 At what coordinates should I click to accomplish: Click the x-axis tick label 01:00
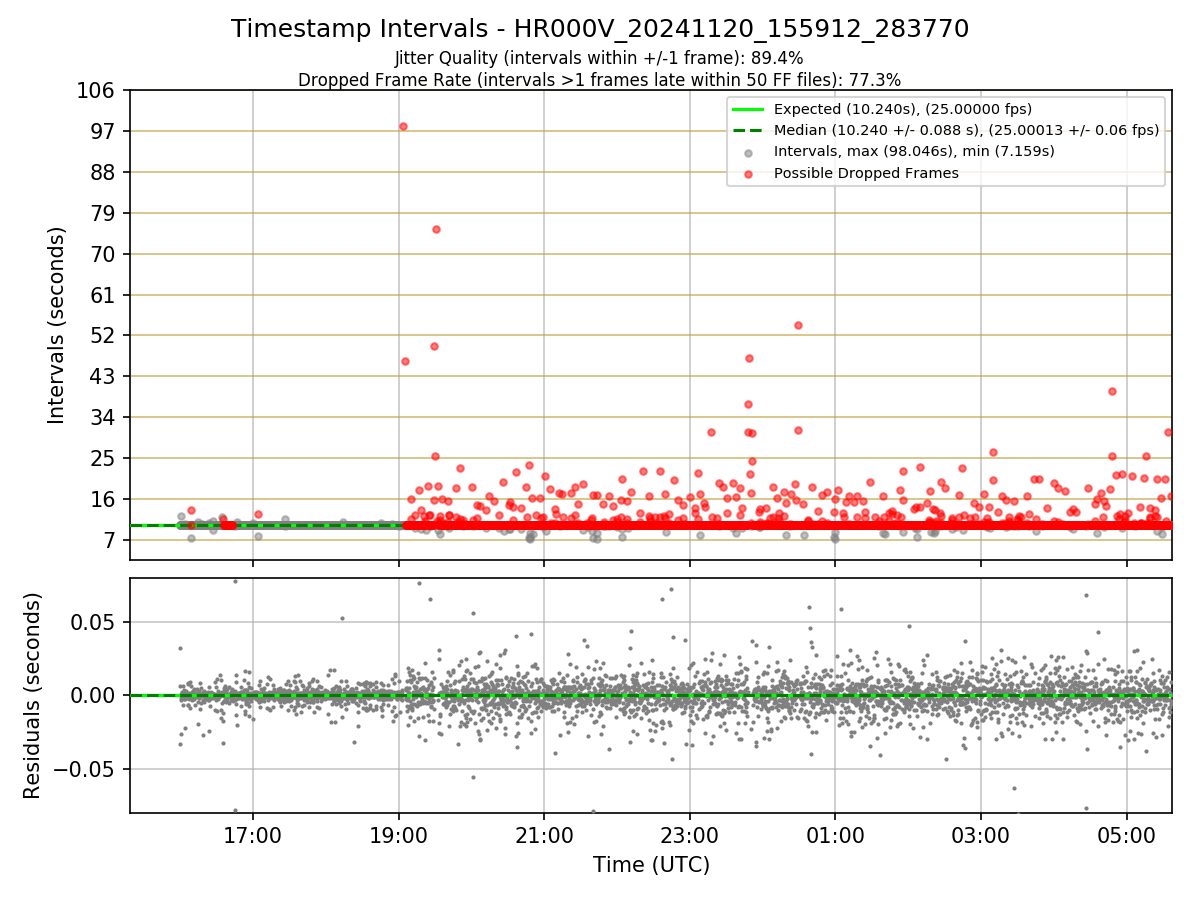(836, 834)
